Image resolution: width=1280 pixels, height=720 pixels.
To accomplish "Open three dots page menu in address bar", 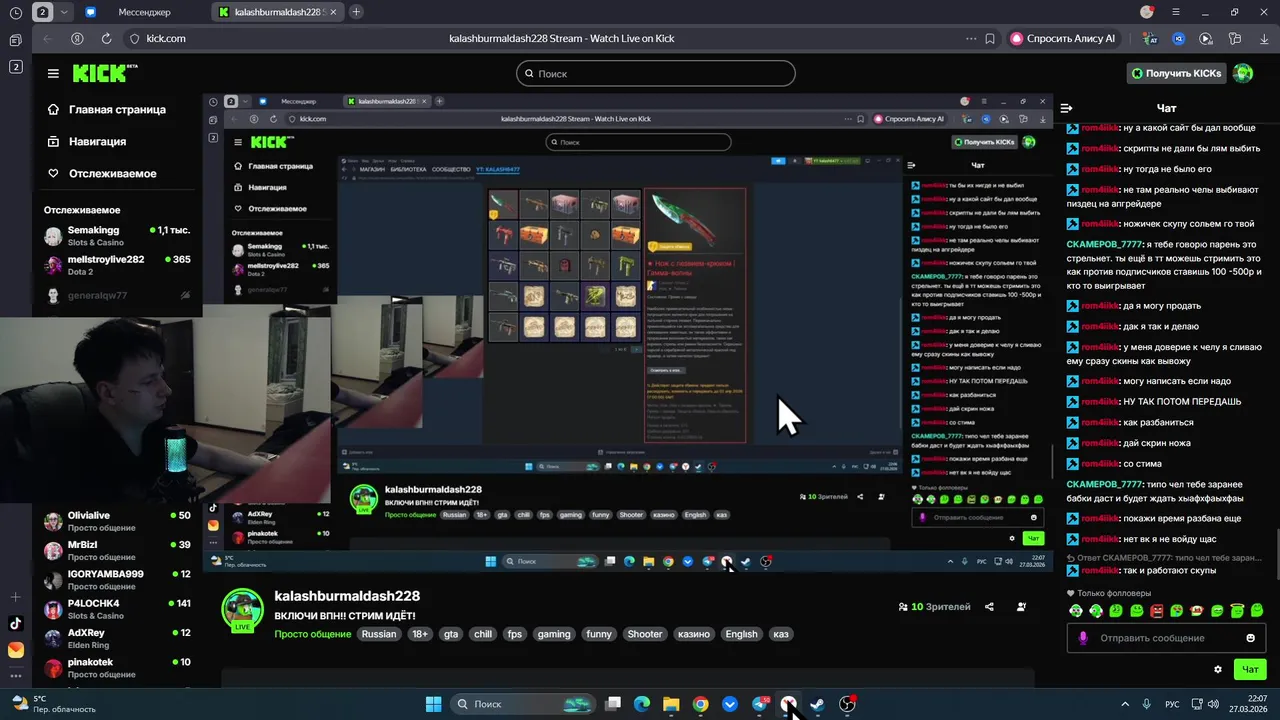I will pos(971,38).
